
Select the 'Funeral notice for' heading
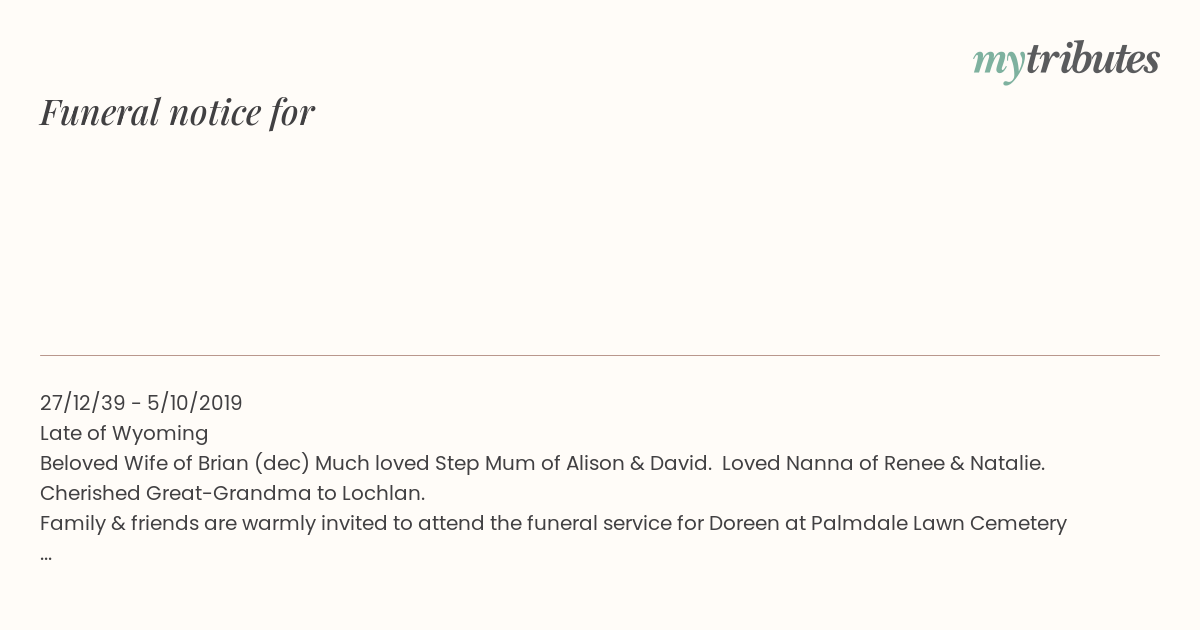(178, 113)
